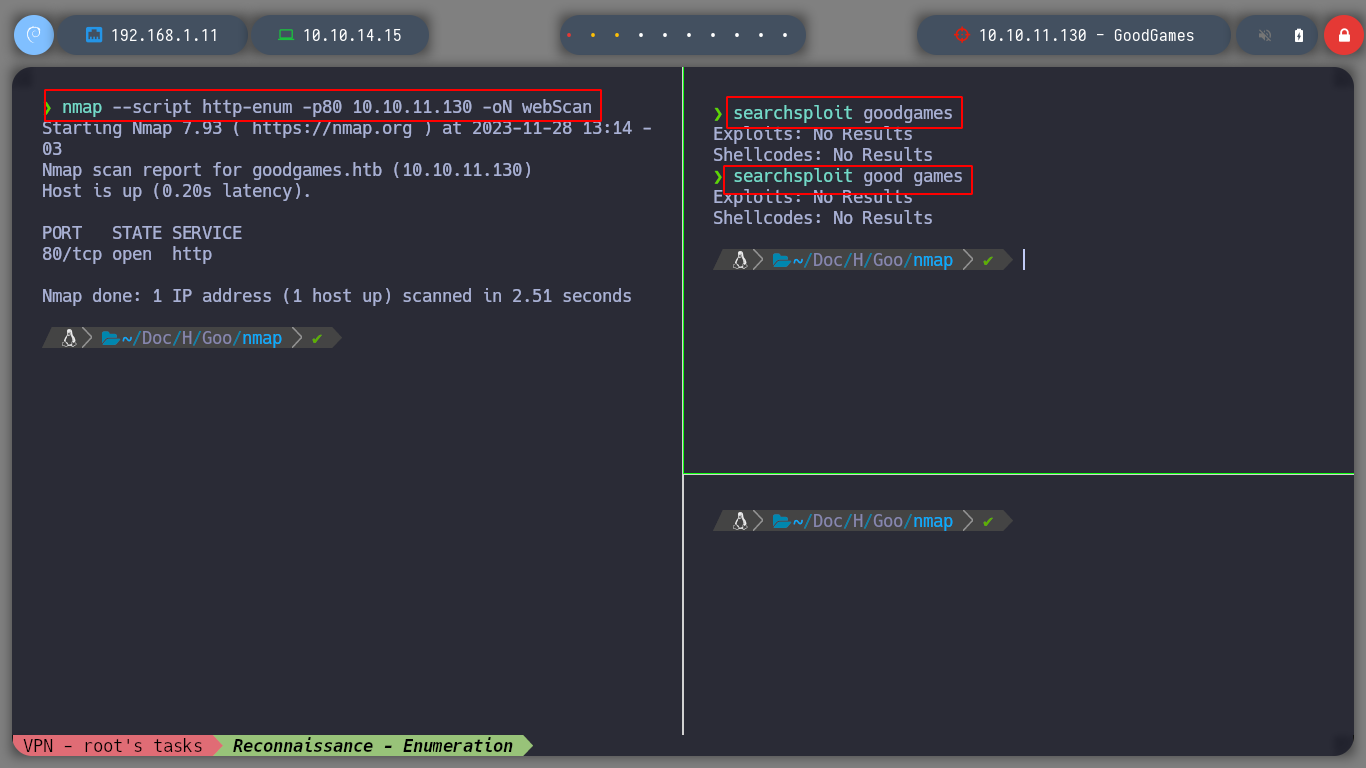Viewport: 1366px width, 768px height.
Task: Click the 'searchsploit good games' command
Action: click(848, 177)
